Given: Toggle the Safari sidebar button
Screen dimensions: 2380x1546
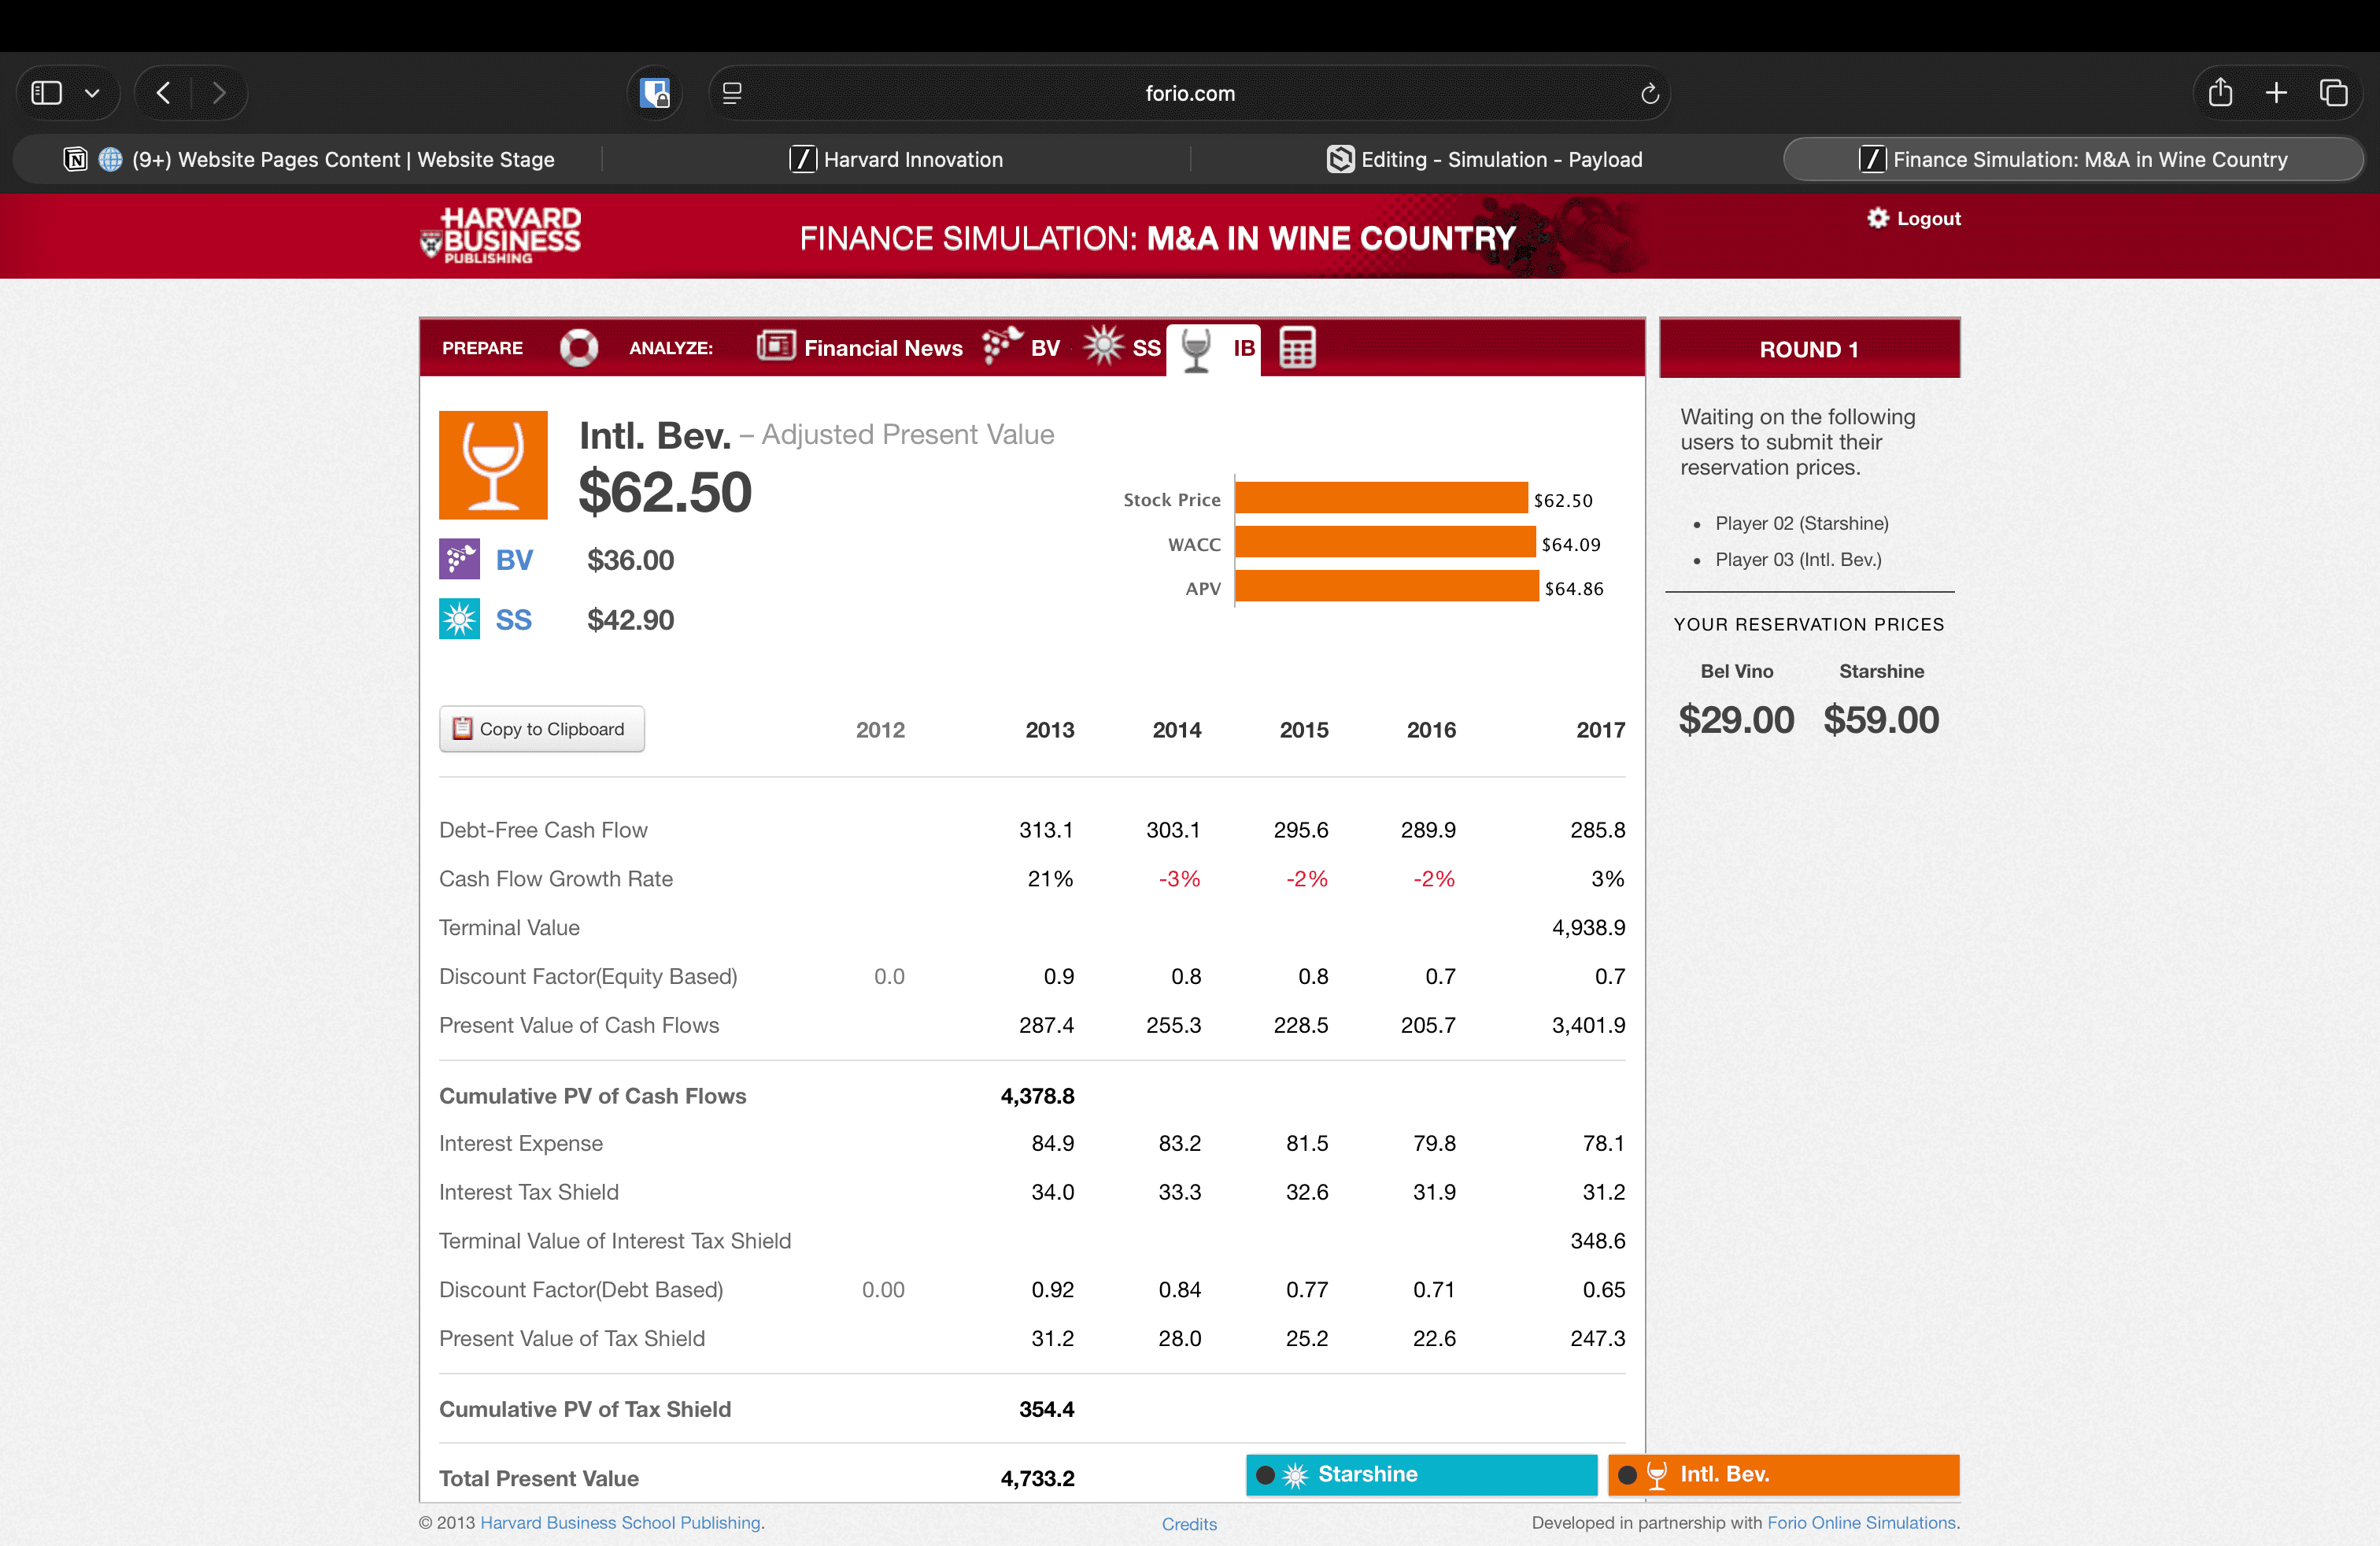Looking at the screenshot, I should point(47,93).
